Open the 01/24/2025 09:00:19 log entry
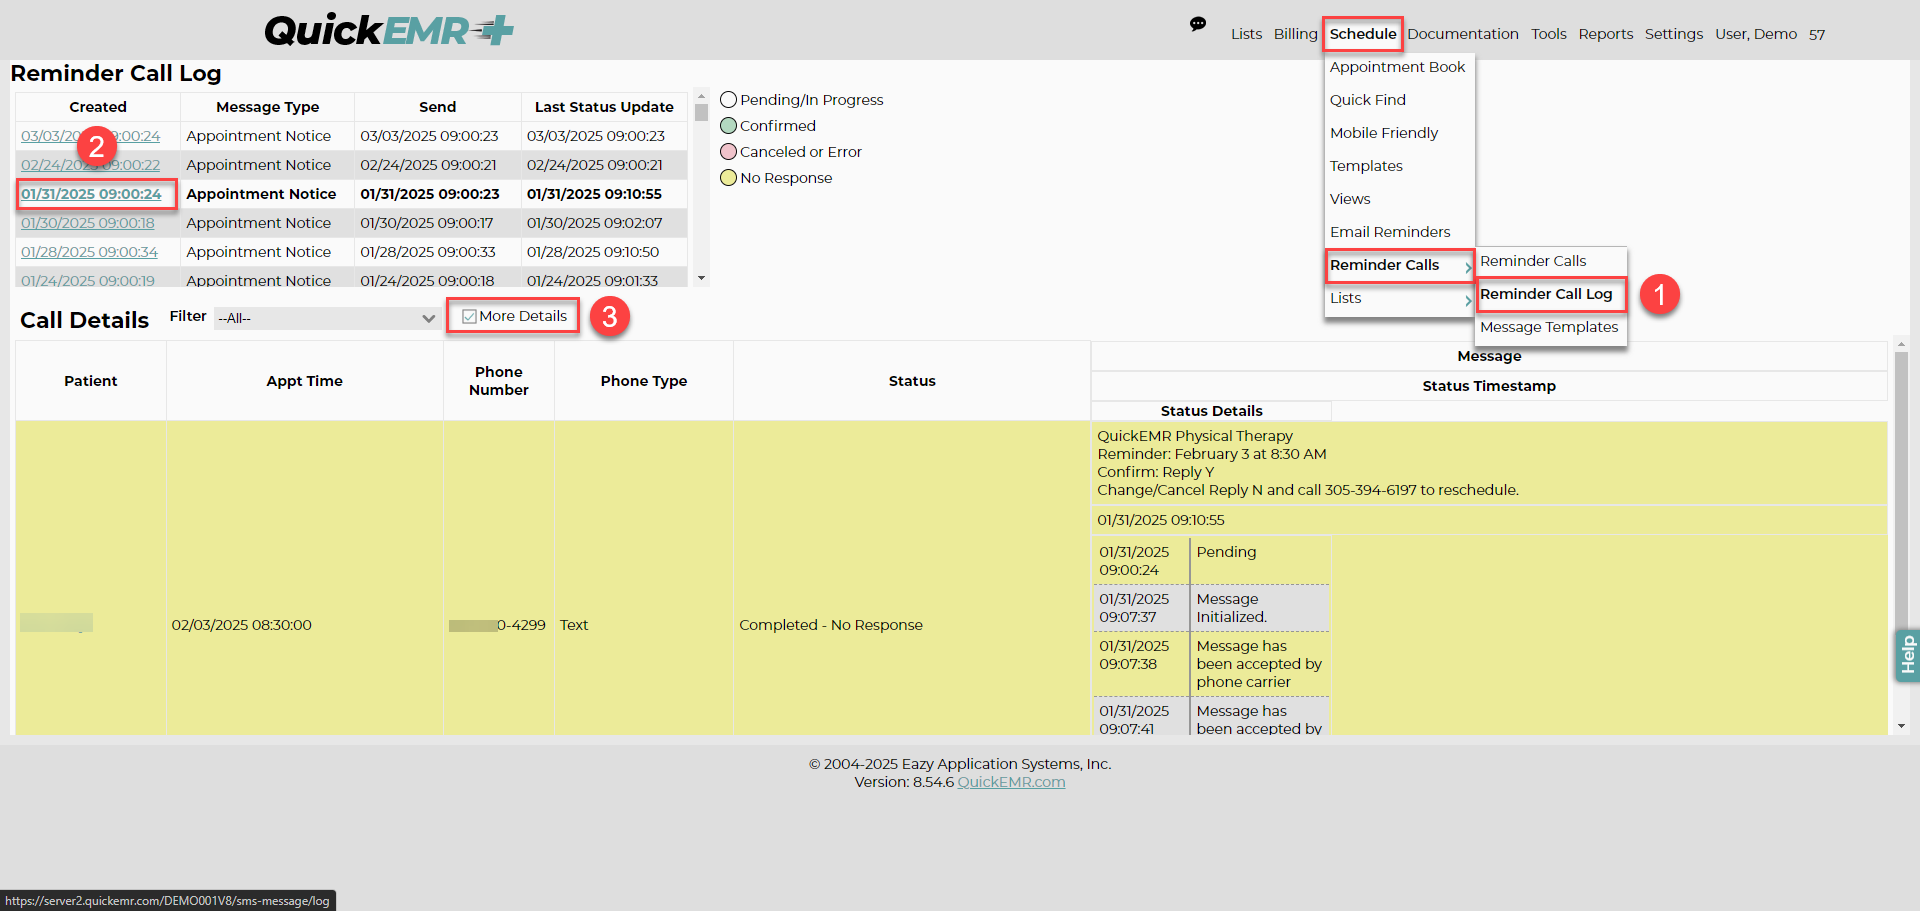 pyautogui.click(x=88, y=280)
